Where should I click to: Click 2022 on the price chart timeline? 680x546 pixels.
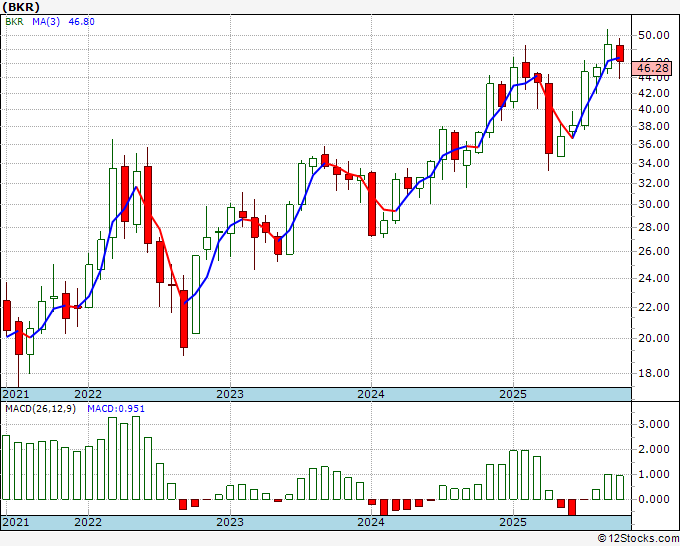click(x=88, y=394)
